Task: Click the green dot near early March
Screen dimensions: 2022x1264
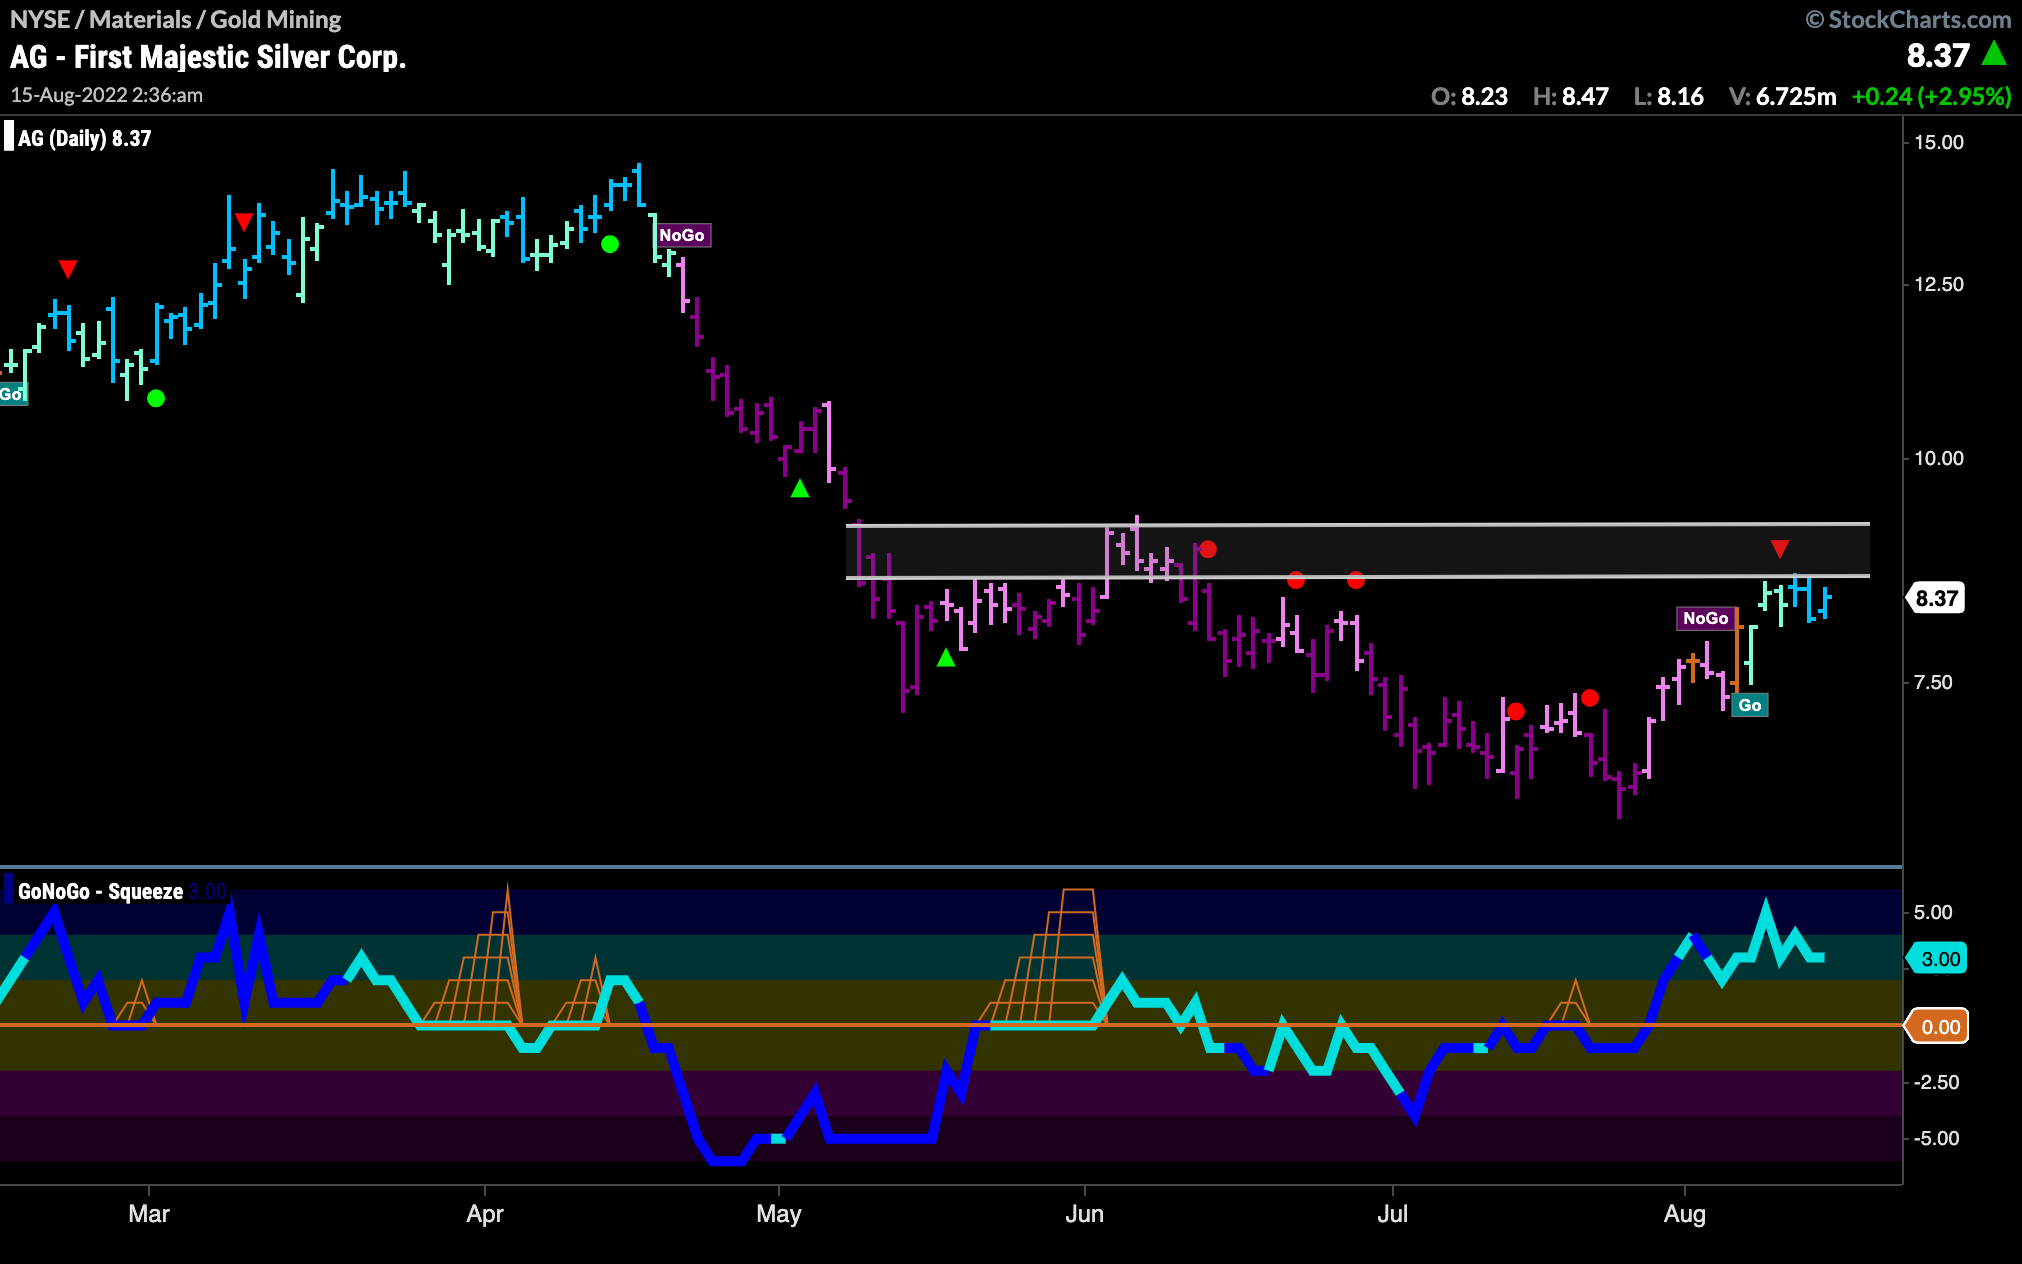Action: tap(156, 398)
